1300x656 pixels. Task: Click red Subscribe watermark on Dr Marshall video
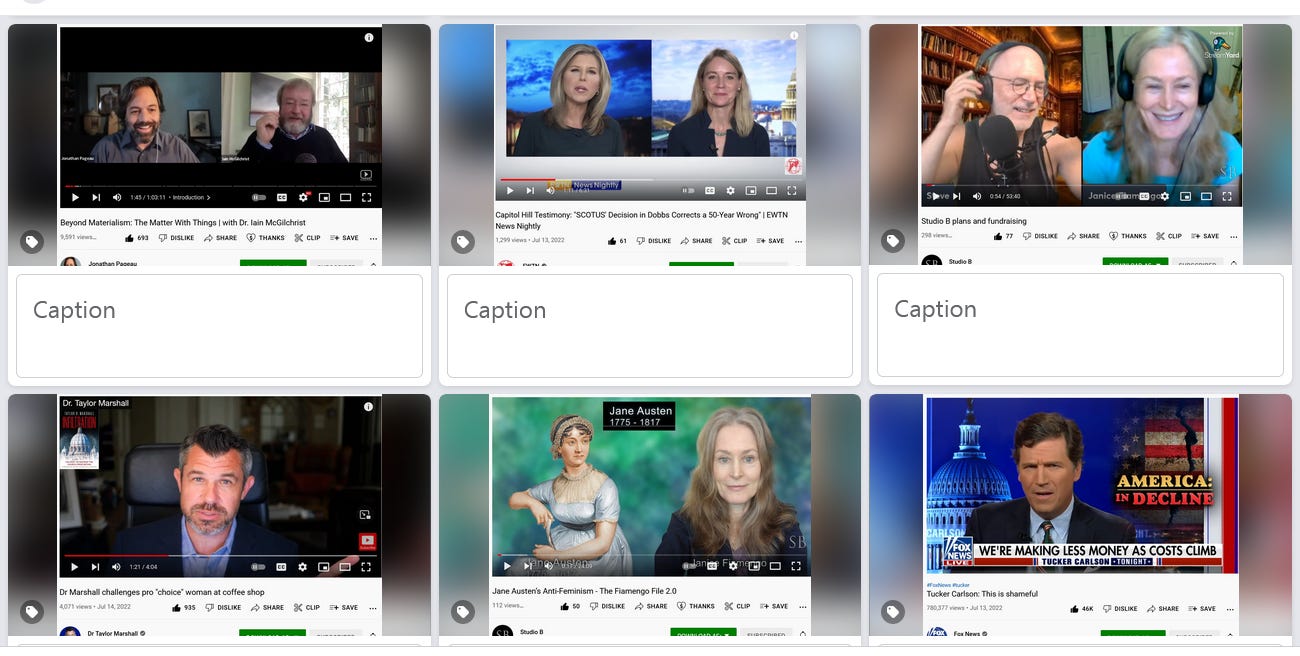pyautogui.click(x=367, y=542)
